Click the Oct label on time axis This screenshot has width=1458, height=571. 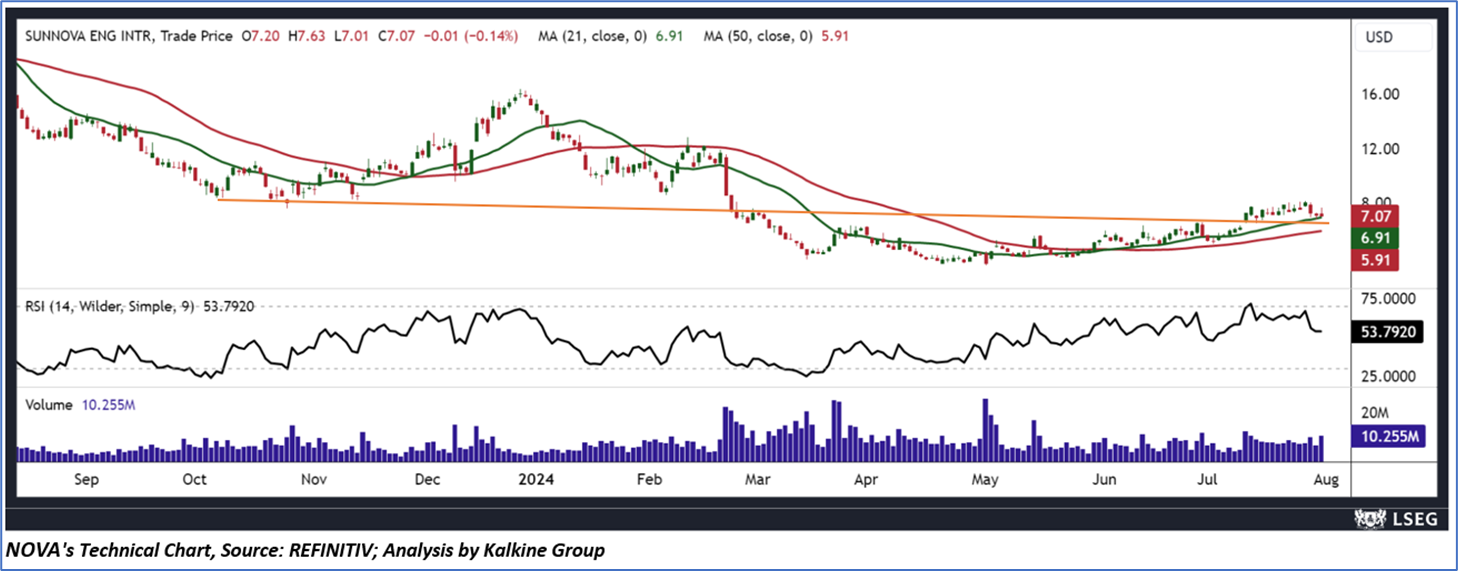click(194, 479)
